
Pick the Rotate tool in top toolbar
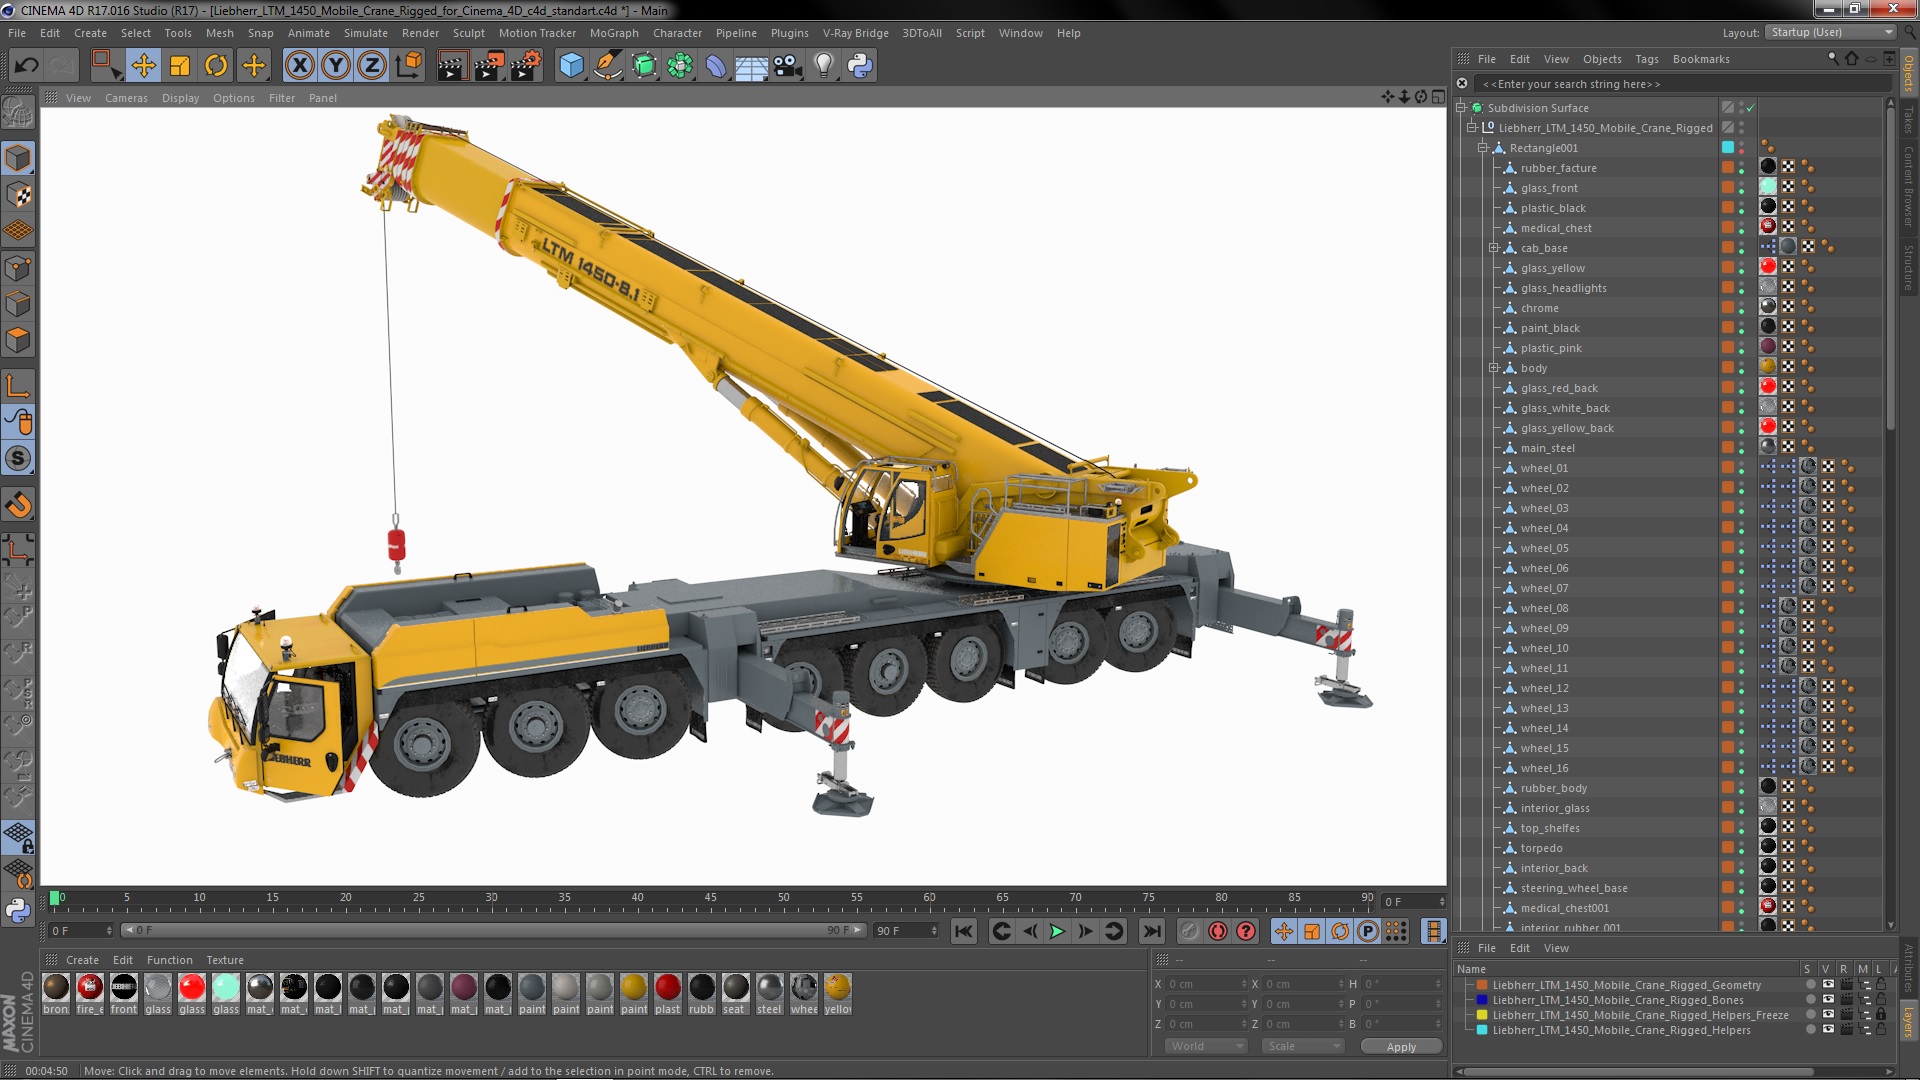tap(216, 66)
